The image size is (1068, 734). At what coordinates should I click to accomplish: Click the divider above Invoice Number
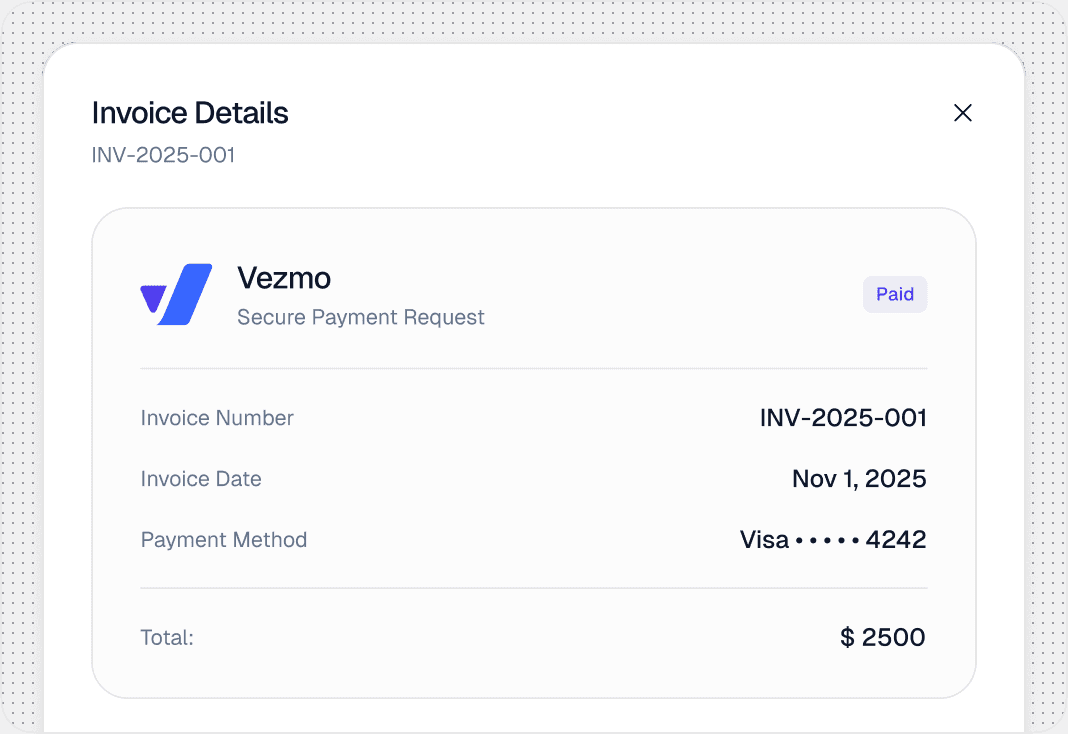534,368
